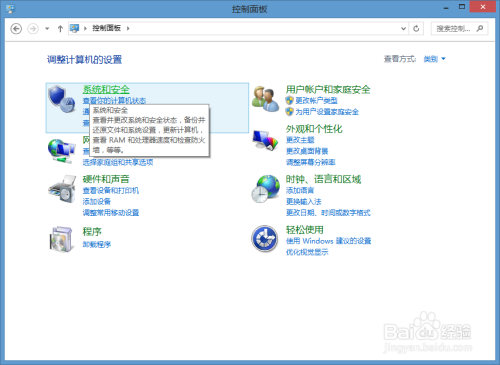
Task: Click shield icon beside 更改帐户类型
Action: tap(289, 100)
